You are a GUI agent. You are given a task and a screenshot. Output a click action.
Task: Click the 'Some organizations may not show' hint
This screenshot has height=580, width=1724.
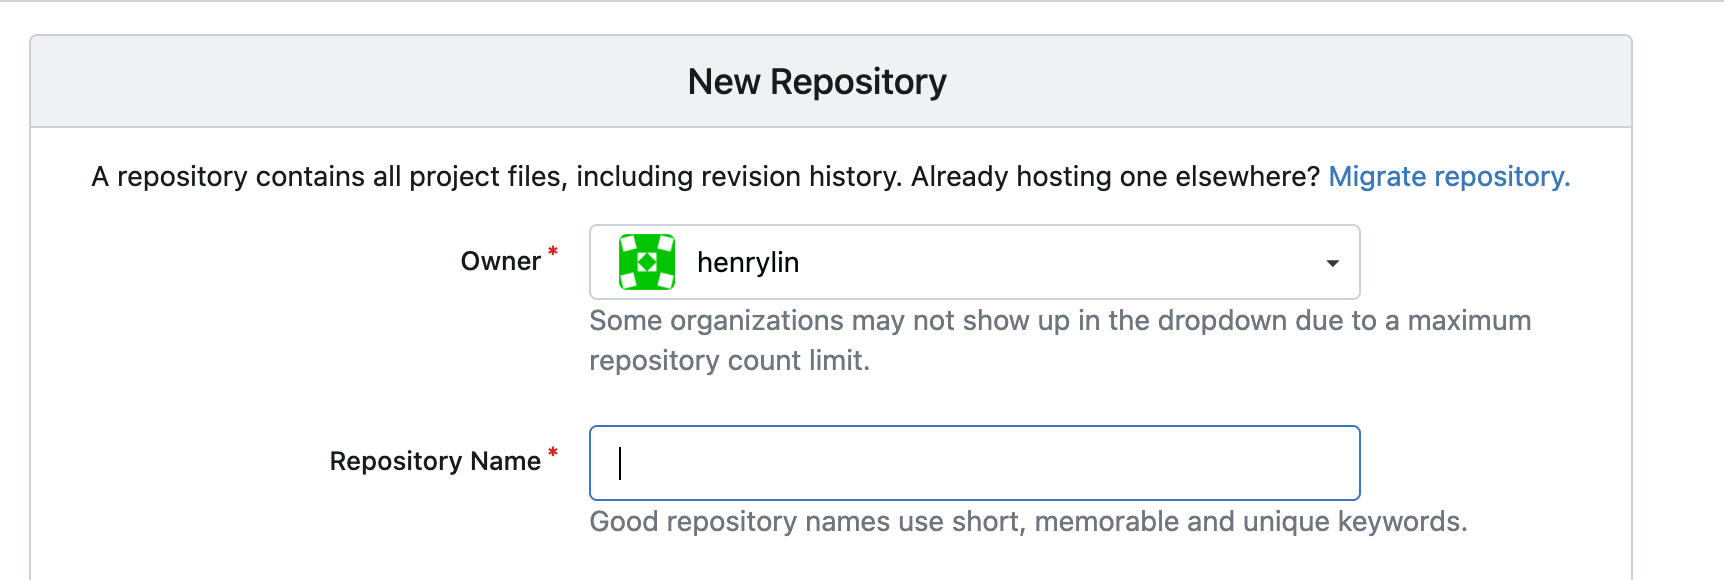coord(1060,321)
